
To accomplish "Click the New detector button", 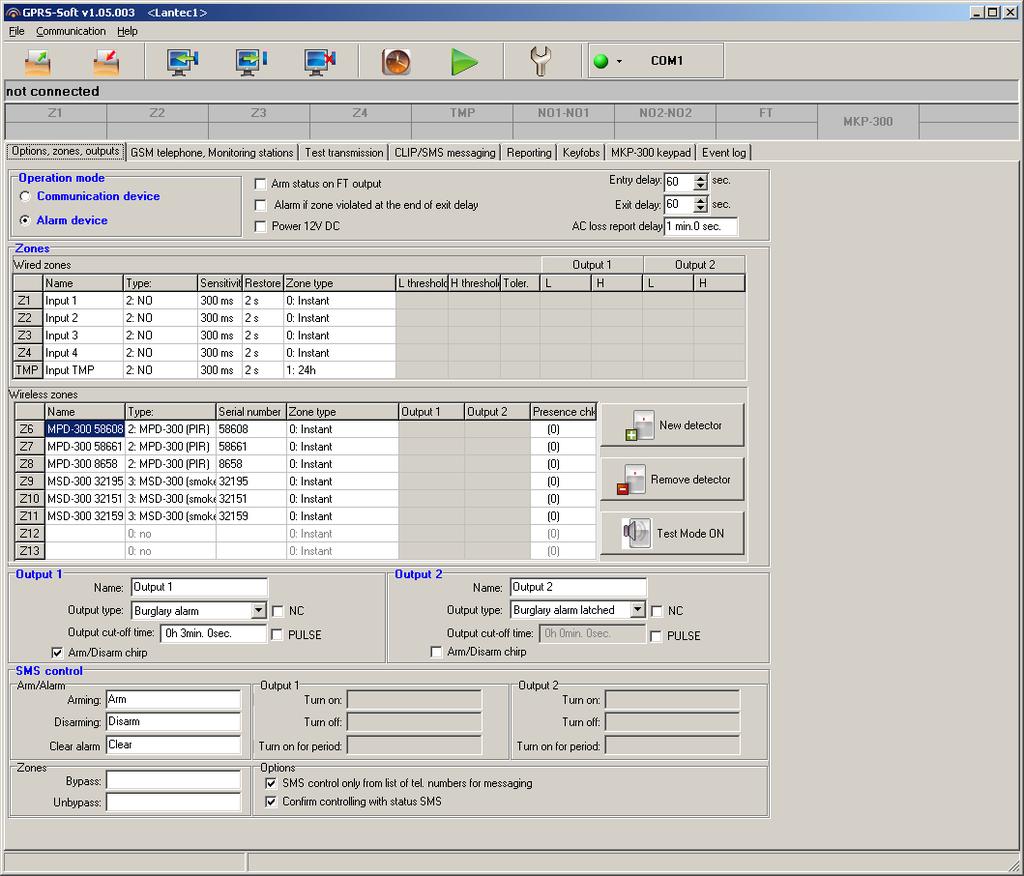I will 672,425.
